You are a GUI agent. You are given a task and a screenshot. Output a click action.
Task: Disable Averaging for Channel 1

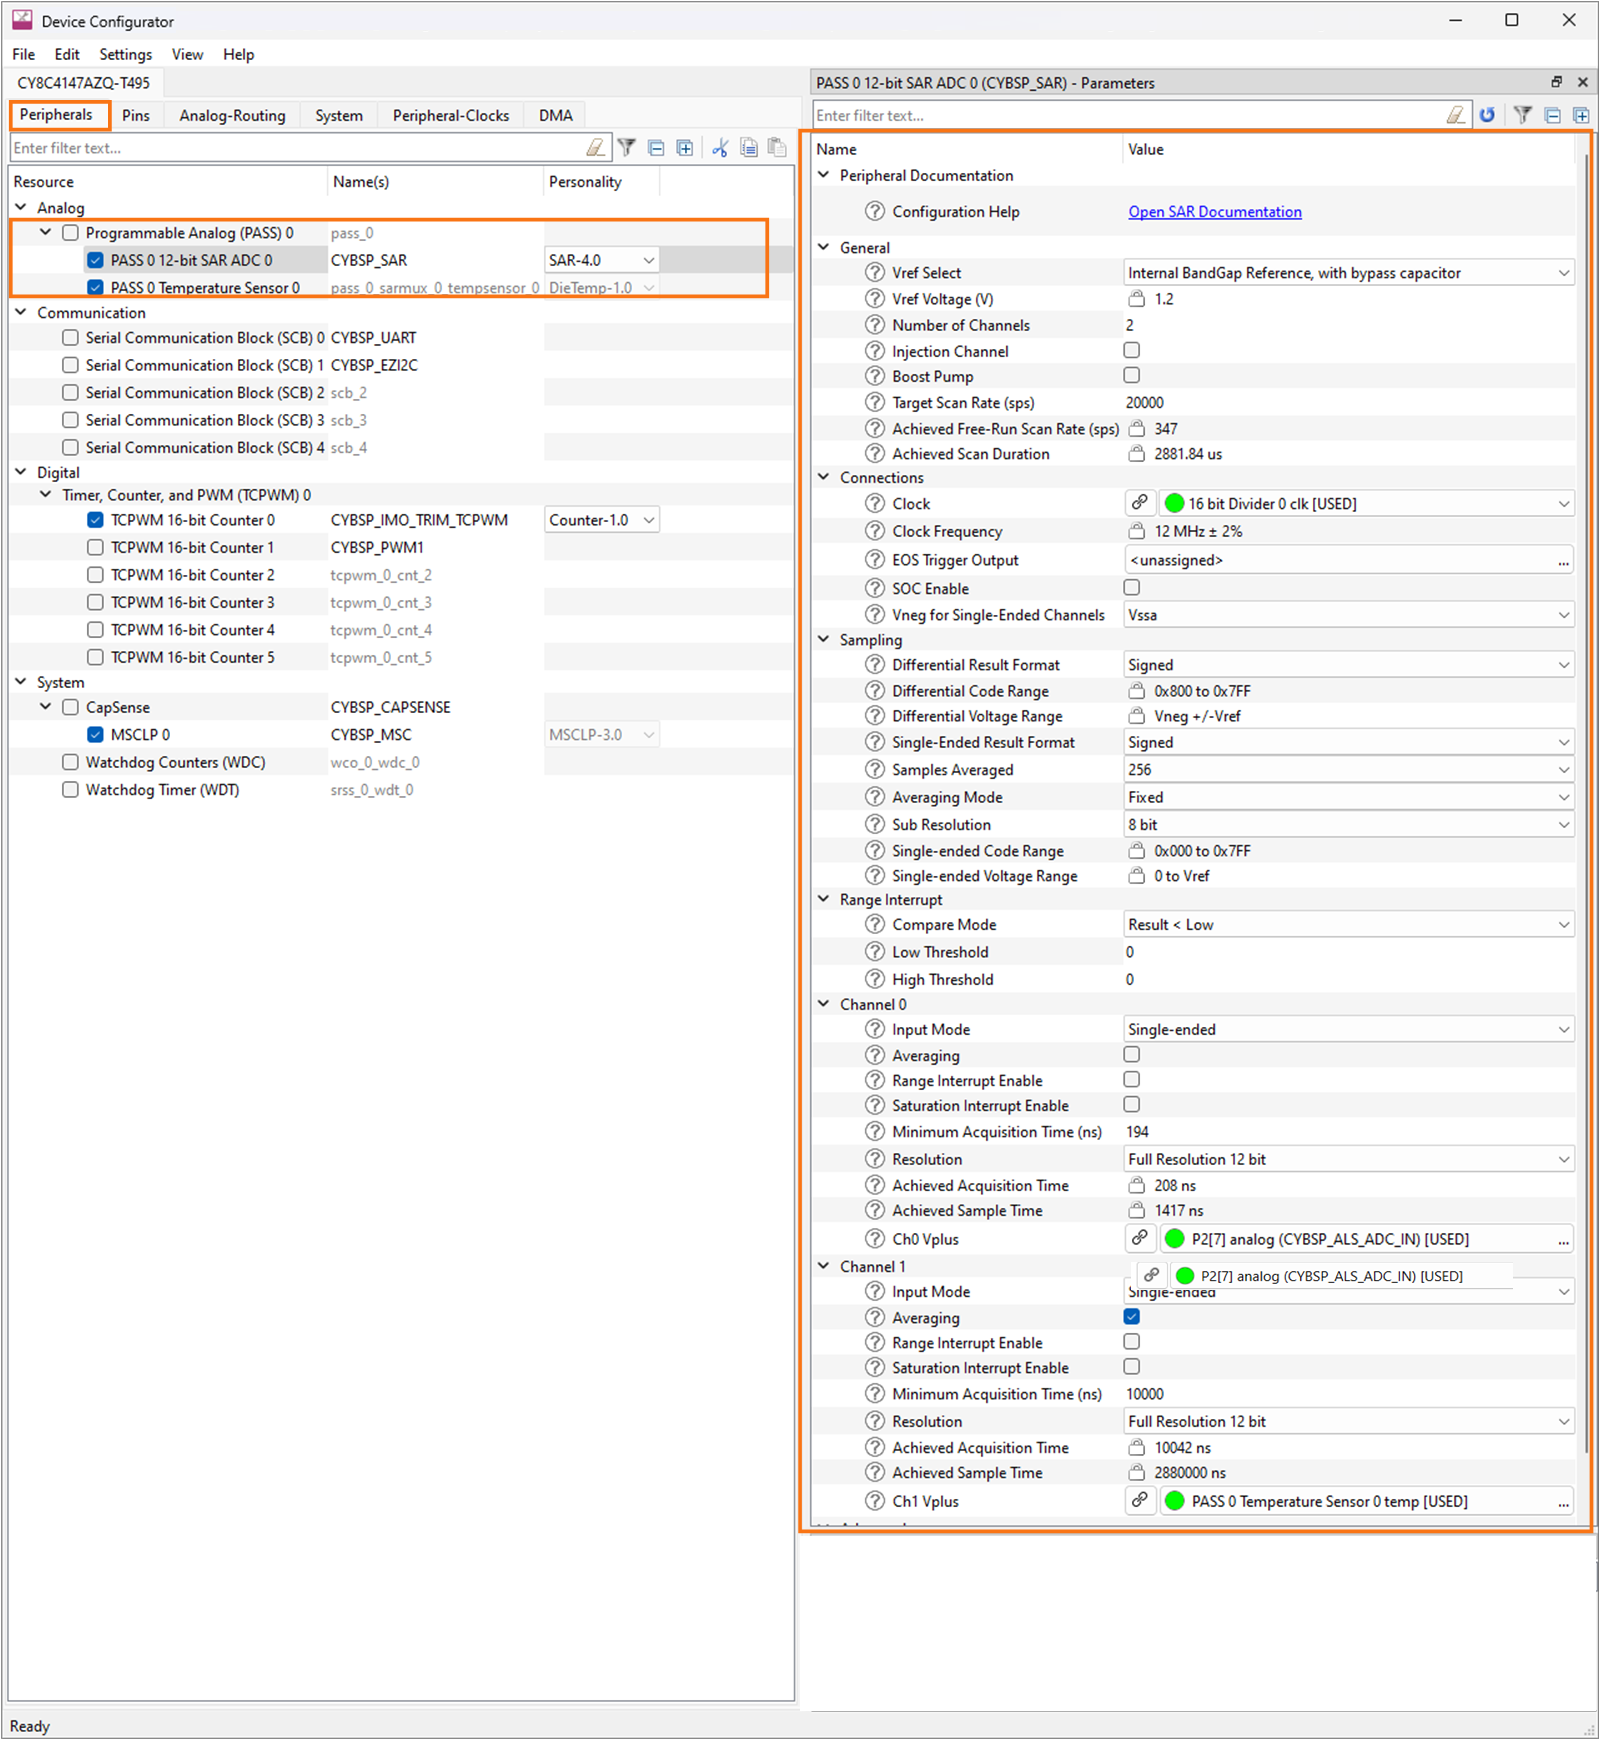point(1131,1317)
